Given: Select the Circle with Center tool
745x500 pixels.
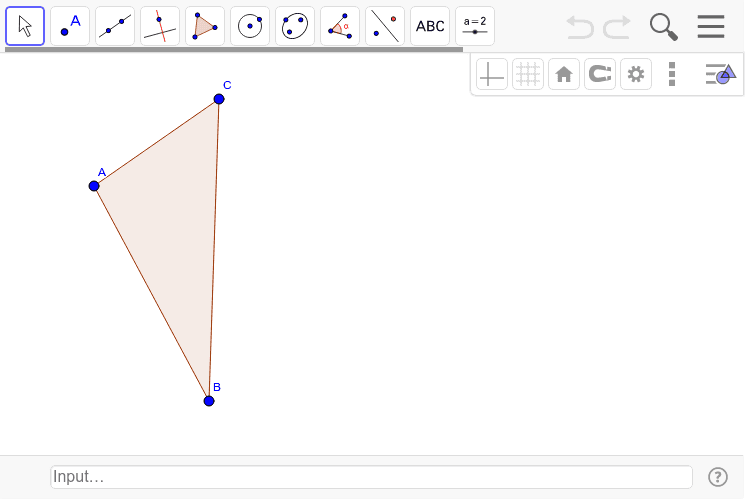Looking at the screenshot, I should coord(250,26).
